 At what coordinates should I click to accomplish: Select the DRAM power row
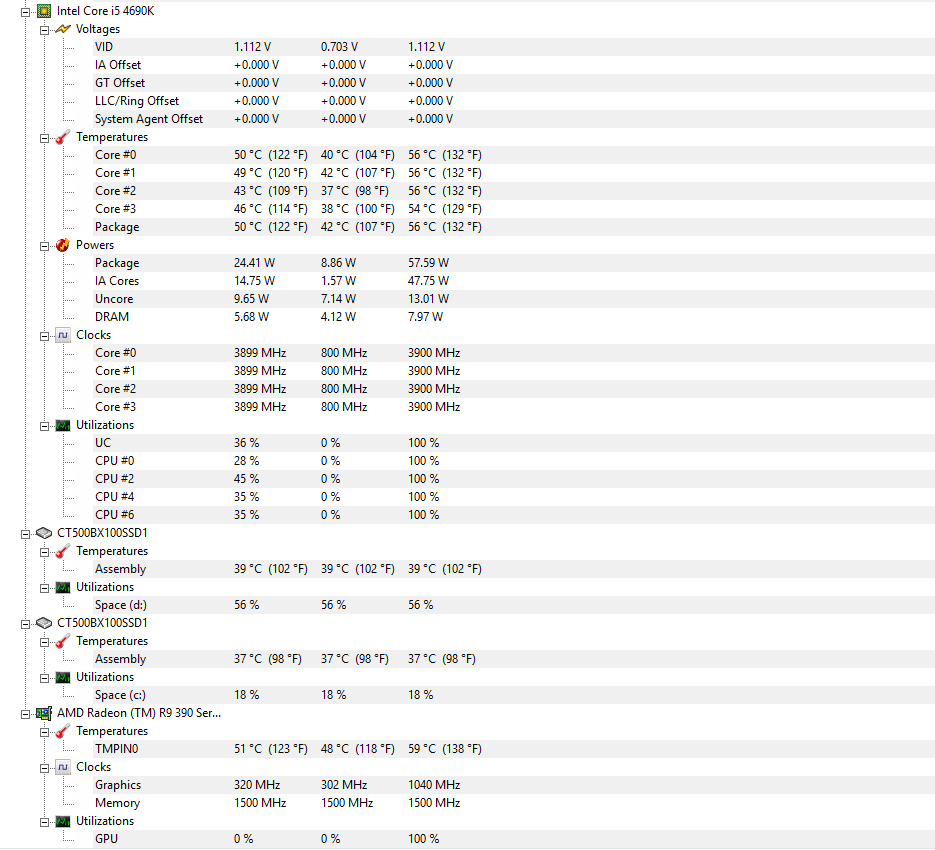(513, 317)
